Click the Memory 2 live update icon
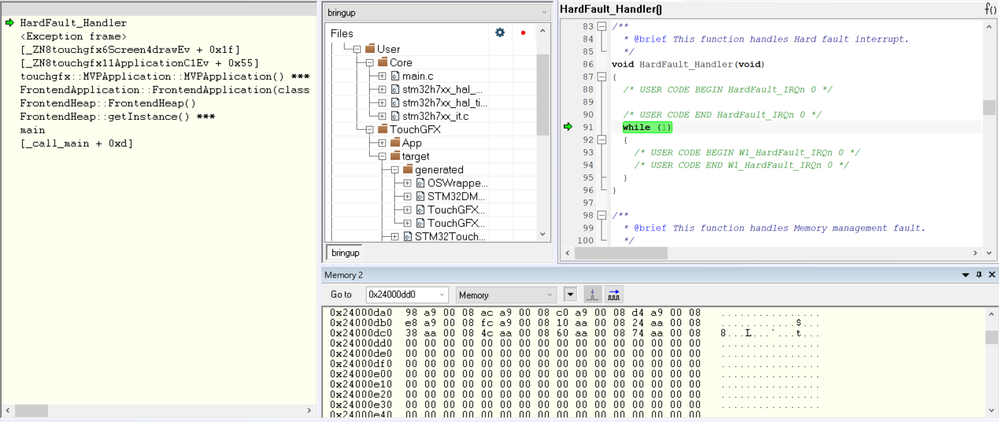Viewport: 999px width, 422px height. click(592, 295)
